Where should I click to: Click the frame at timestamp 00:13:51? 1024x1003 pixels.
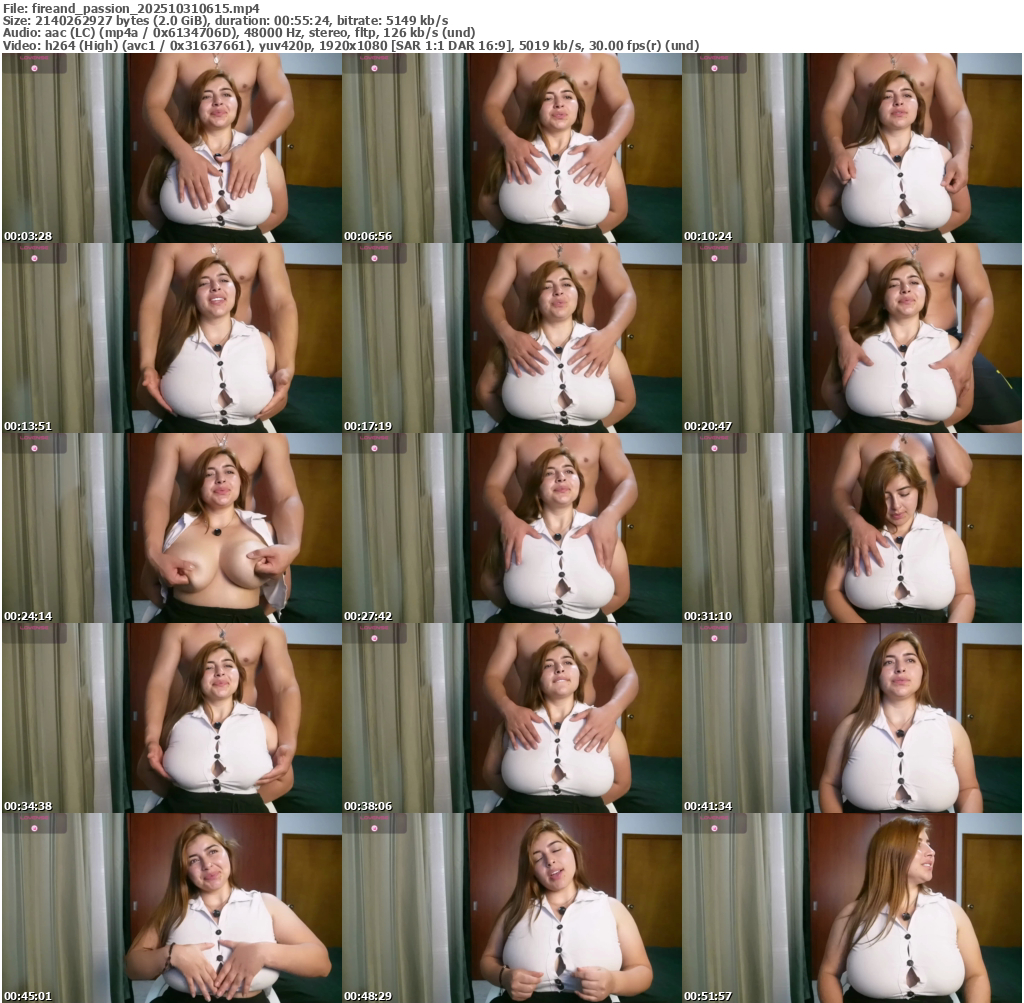(x=171, y=338)
